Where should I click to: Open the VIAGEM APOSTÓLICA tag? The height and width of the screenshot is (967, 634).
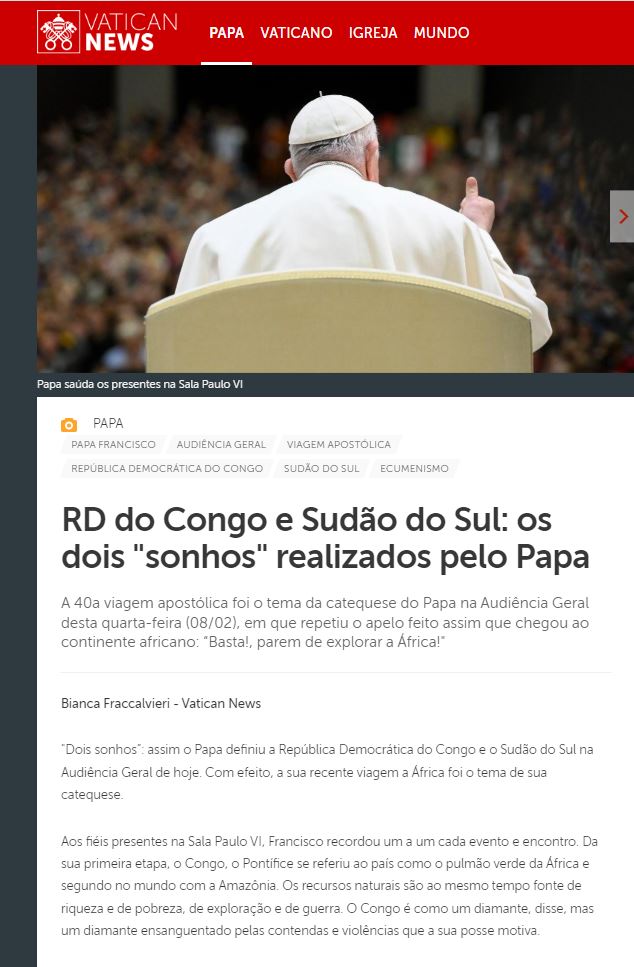tap(339, 444)
